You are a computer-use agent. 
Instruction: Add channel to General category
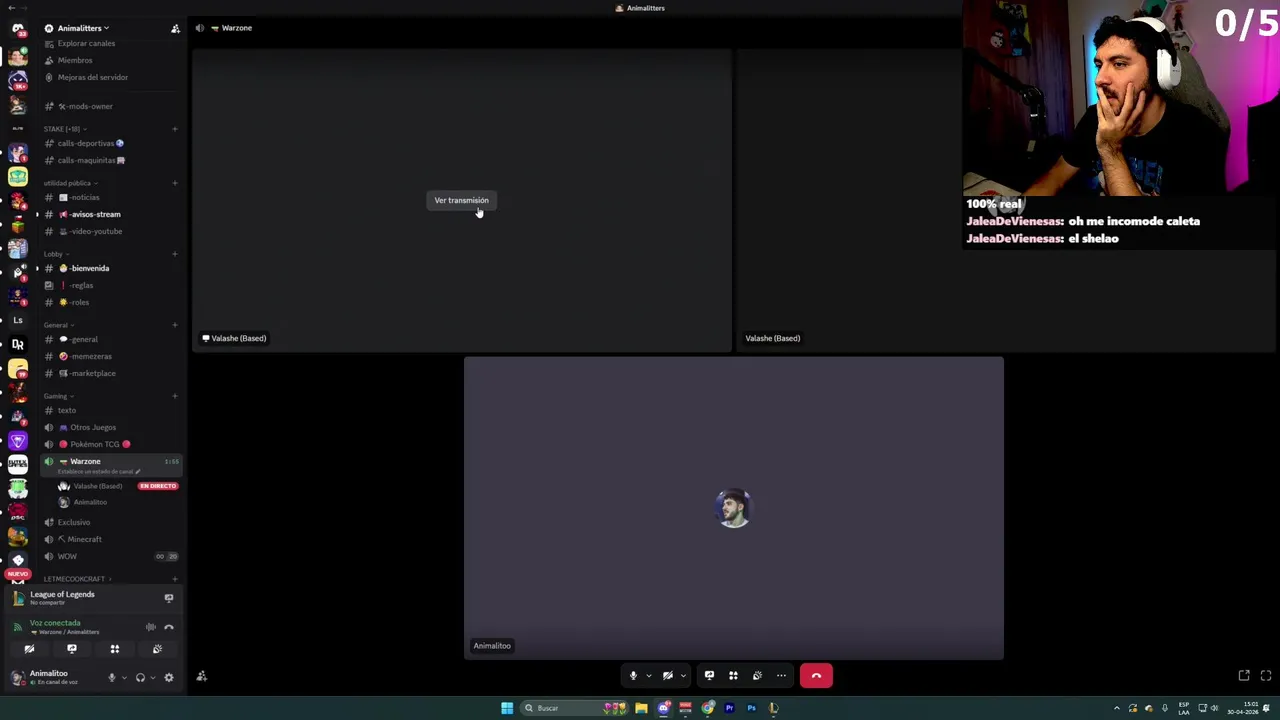pyautogui.click(x=174, y=325)
